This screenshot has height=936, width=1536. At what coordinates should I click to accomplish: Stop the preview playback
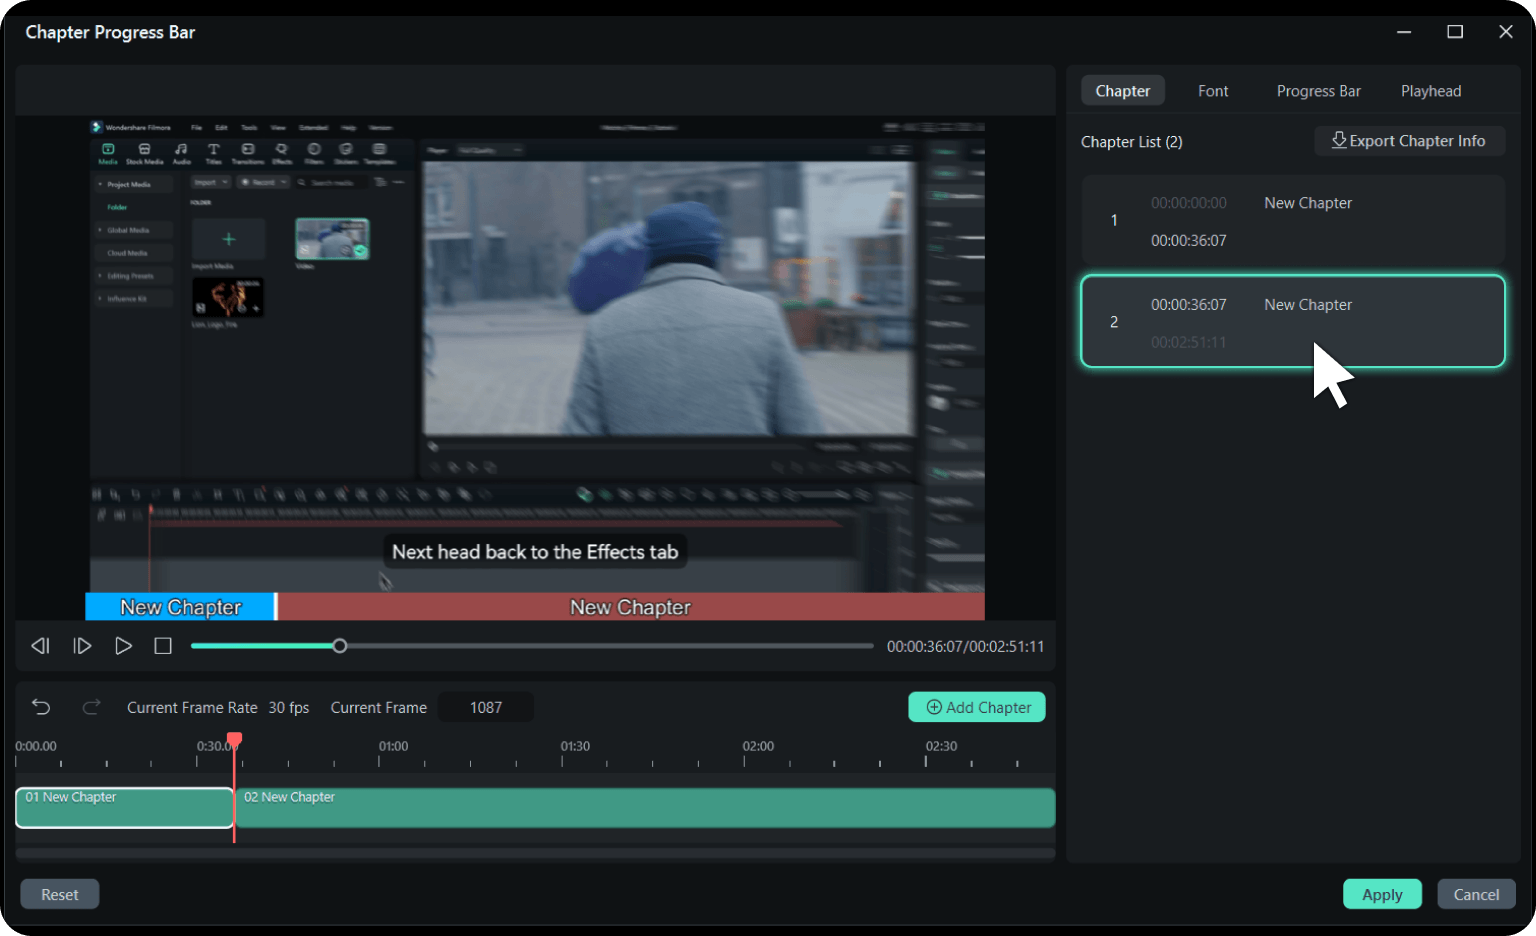pos(163,646)
